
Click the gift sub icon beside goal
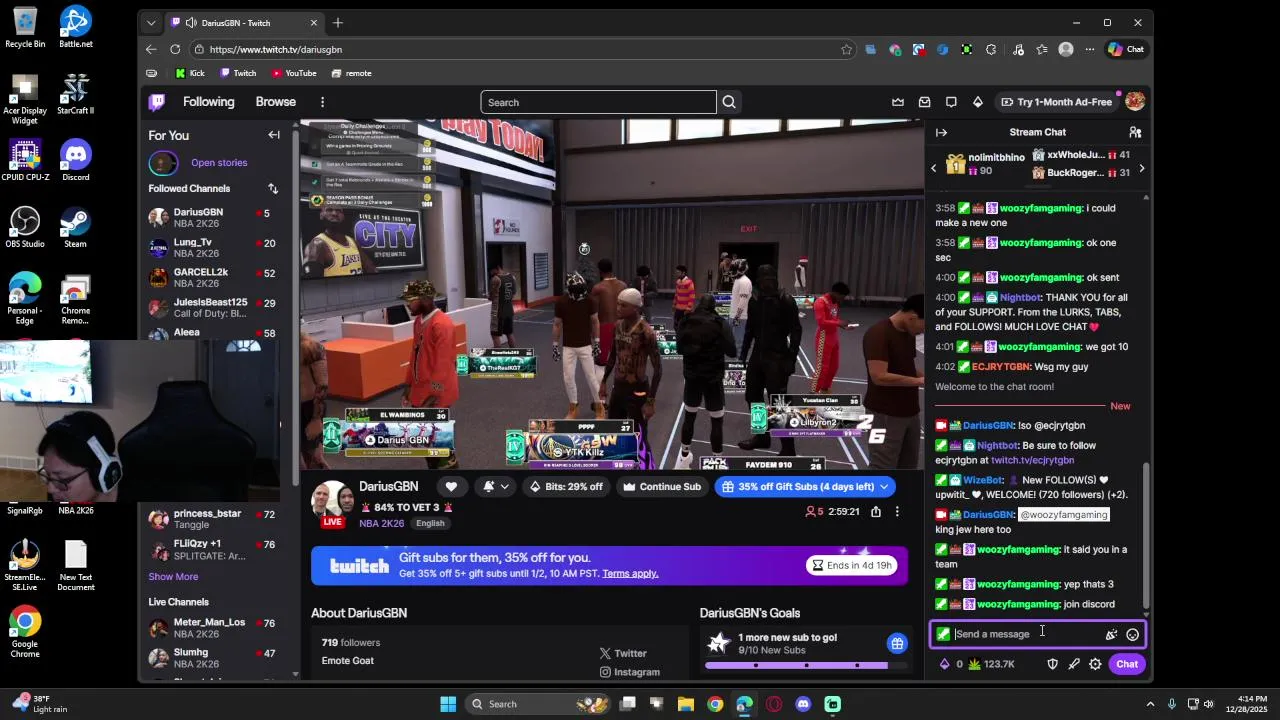pos(897,644)
